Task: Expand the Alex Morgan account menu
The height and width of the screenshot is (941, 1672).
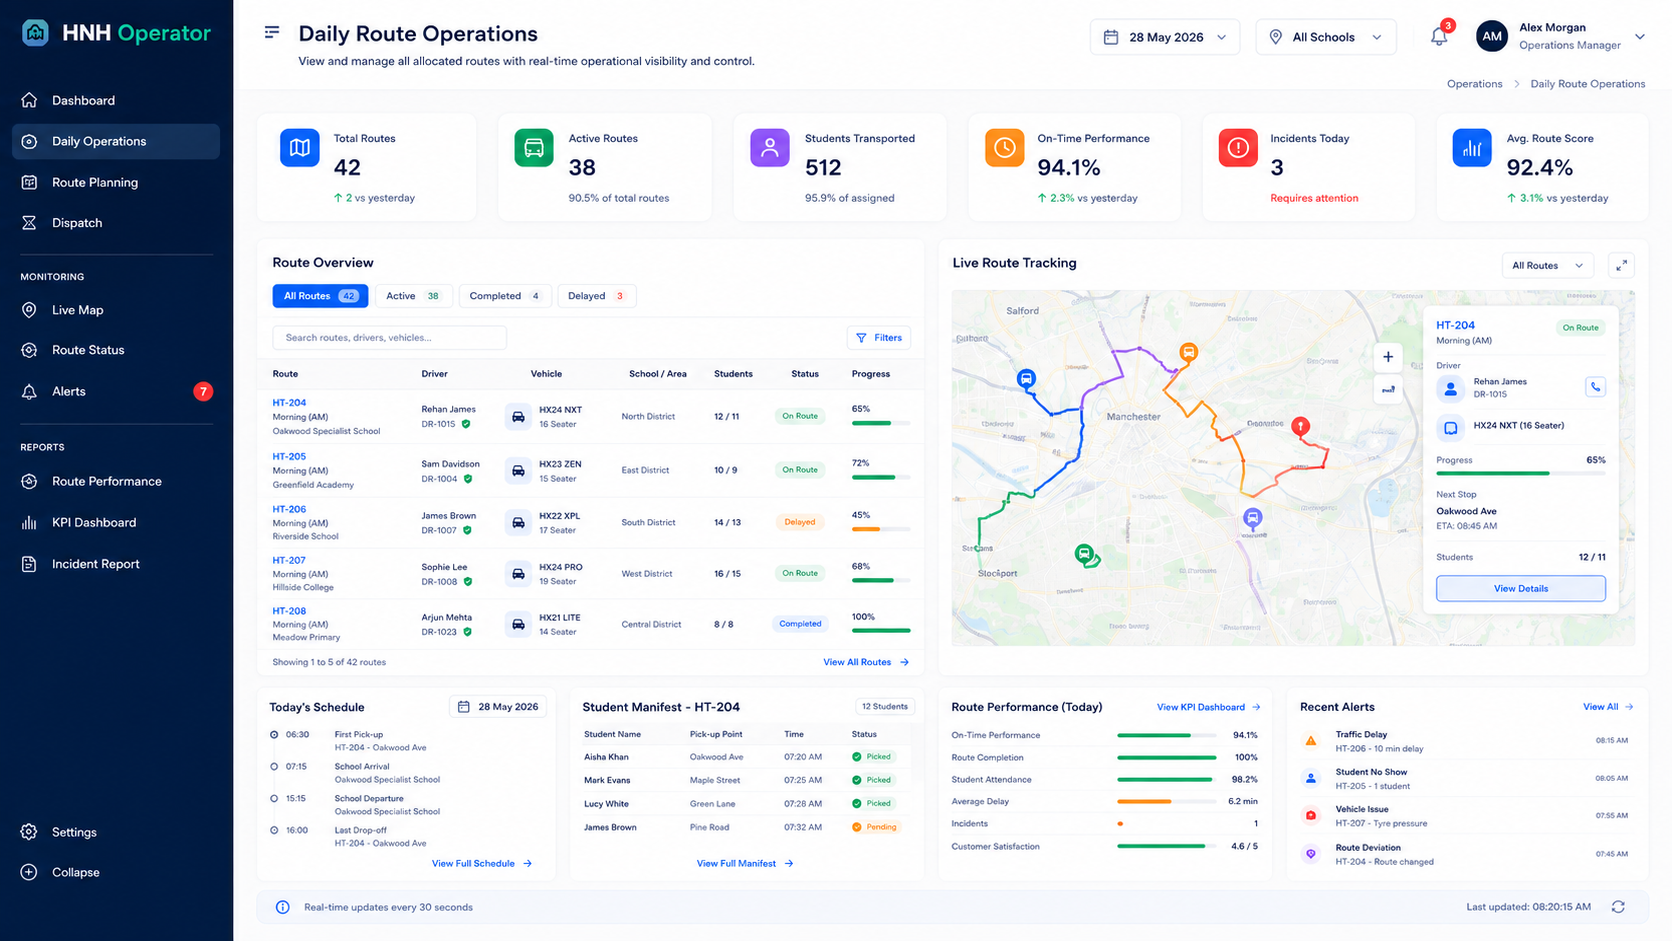Action: point(1639,37)
